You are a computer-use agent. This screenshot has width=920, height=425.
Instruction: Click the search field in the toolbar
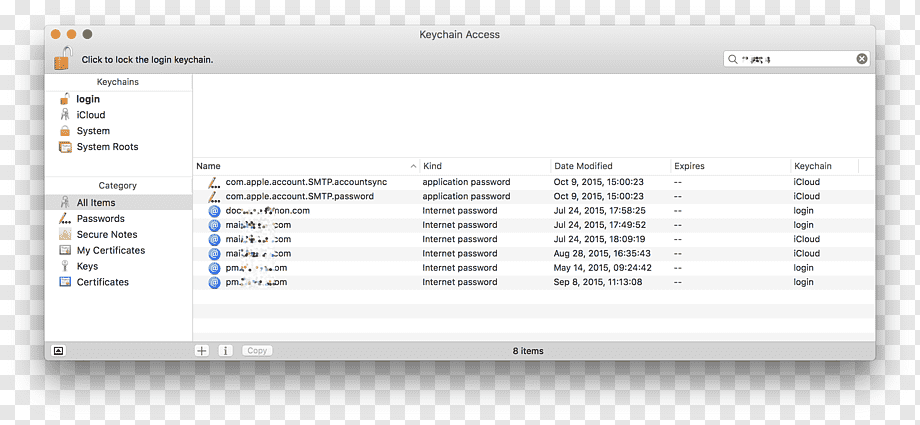point(796,59)
